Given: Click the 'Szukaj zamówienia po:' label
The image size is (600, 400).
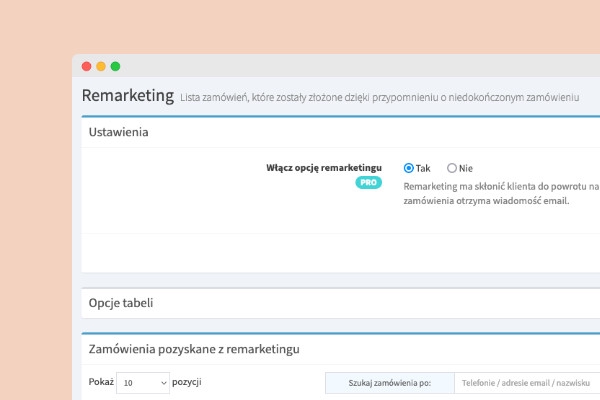Looking at the screenshot, I should (x=389, y=383).
